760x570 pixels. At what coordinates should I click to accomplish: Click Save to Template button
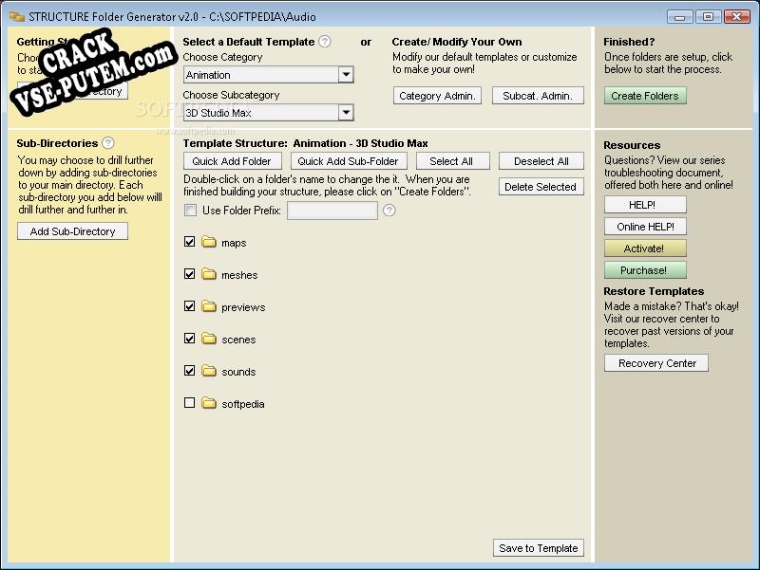click(538, 548)
